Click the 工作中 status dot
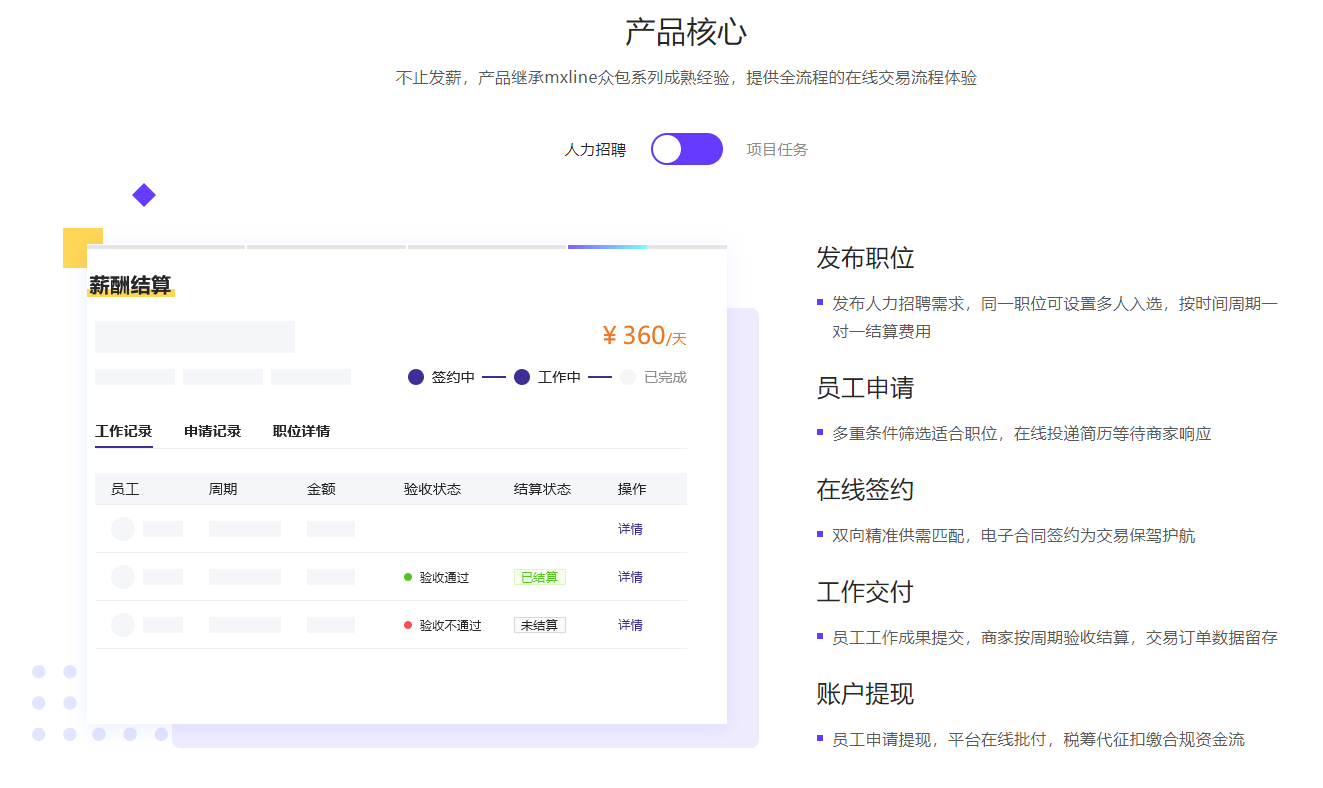1323x788 pixels. (x=522, y=377)
